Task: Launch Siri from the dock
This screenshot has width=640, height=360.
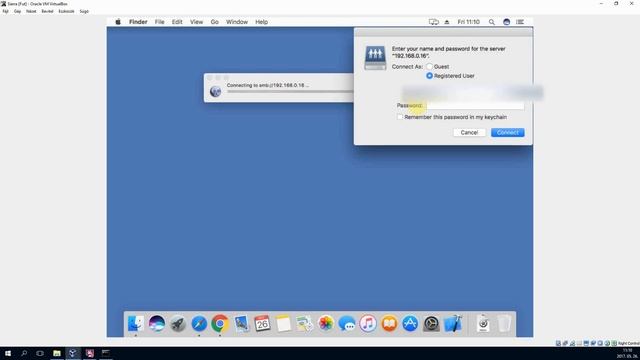Action: pos(157,324)
